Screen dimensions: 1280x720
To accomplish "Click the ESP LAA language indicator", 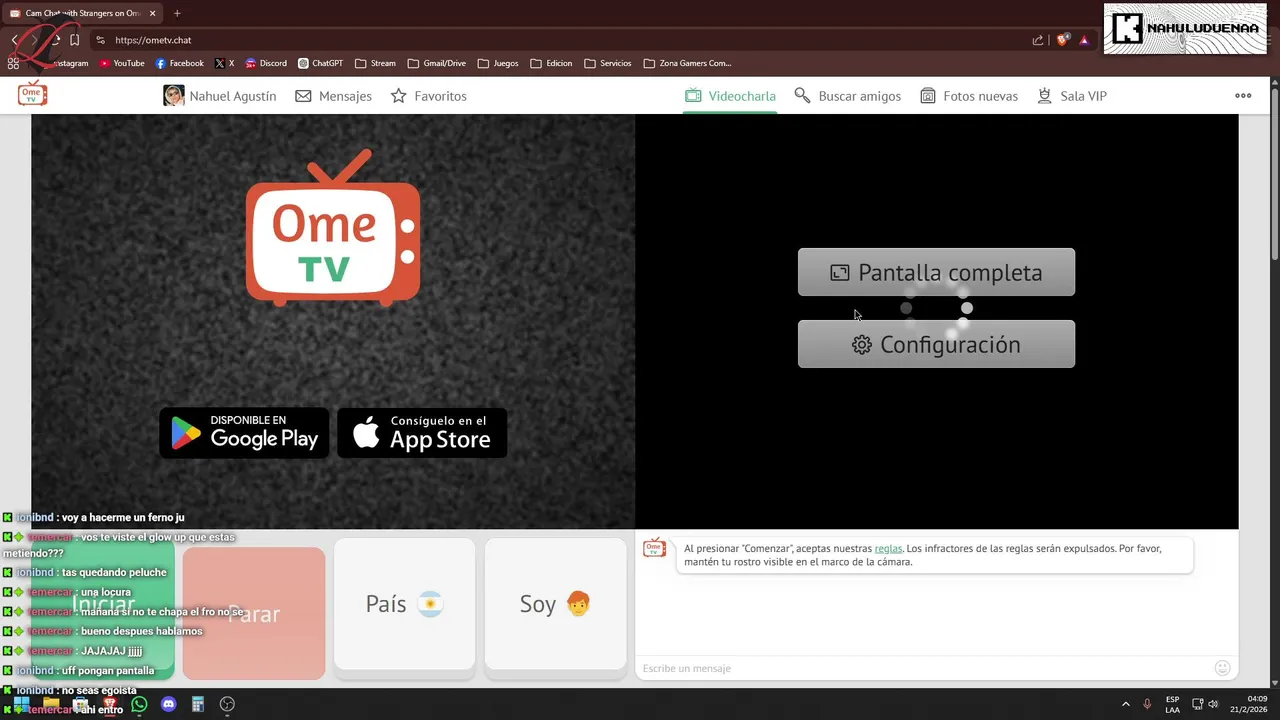I will coord(1172,704).
